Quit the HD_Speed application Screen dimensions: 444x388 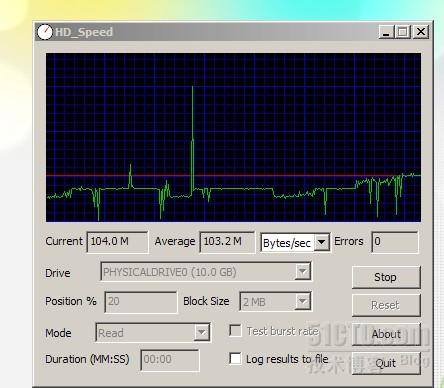pyautogui.click(x=386, y=363)
